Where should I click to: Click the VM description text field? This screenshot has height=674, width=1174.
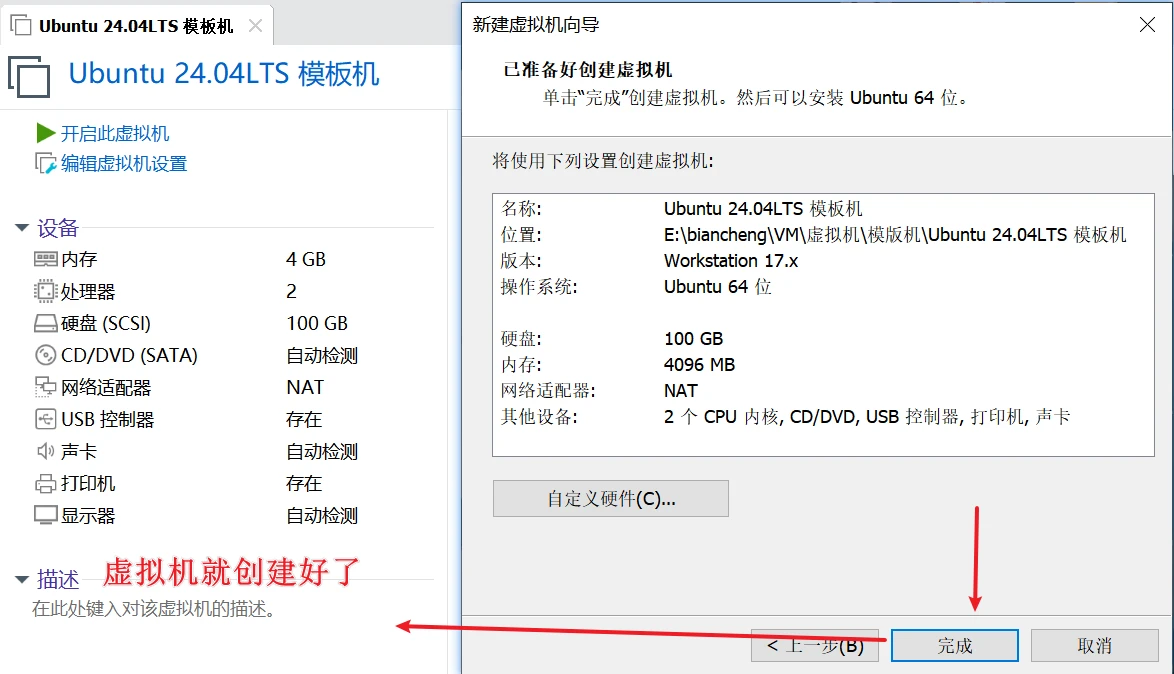153,608
